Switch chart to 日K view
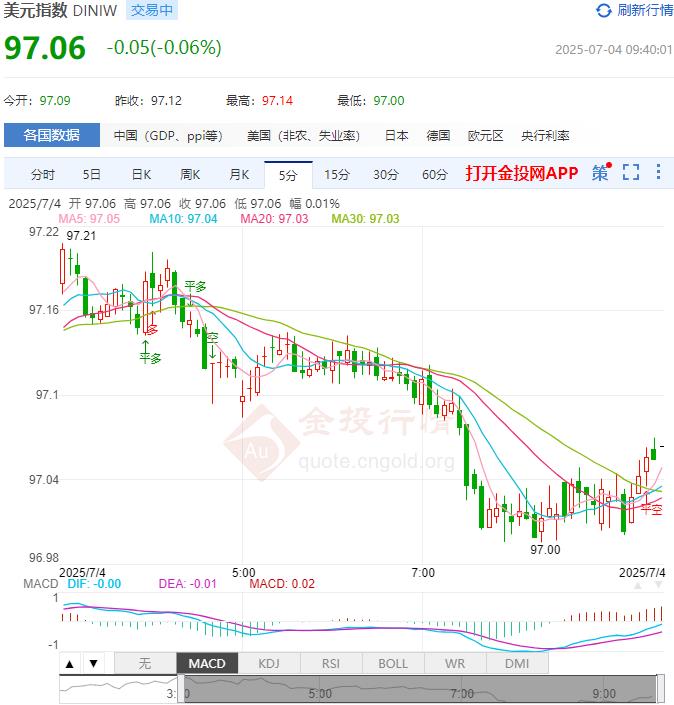 pos(141,174)
